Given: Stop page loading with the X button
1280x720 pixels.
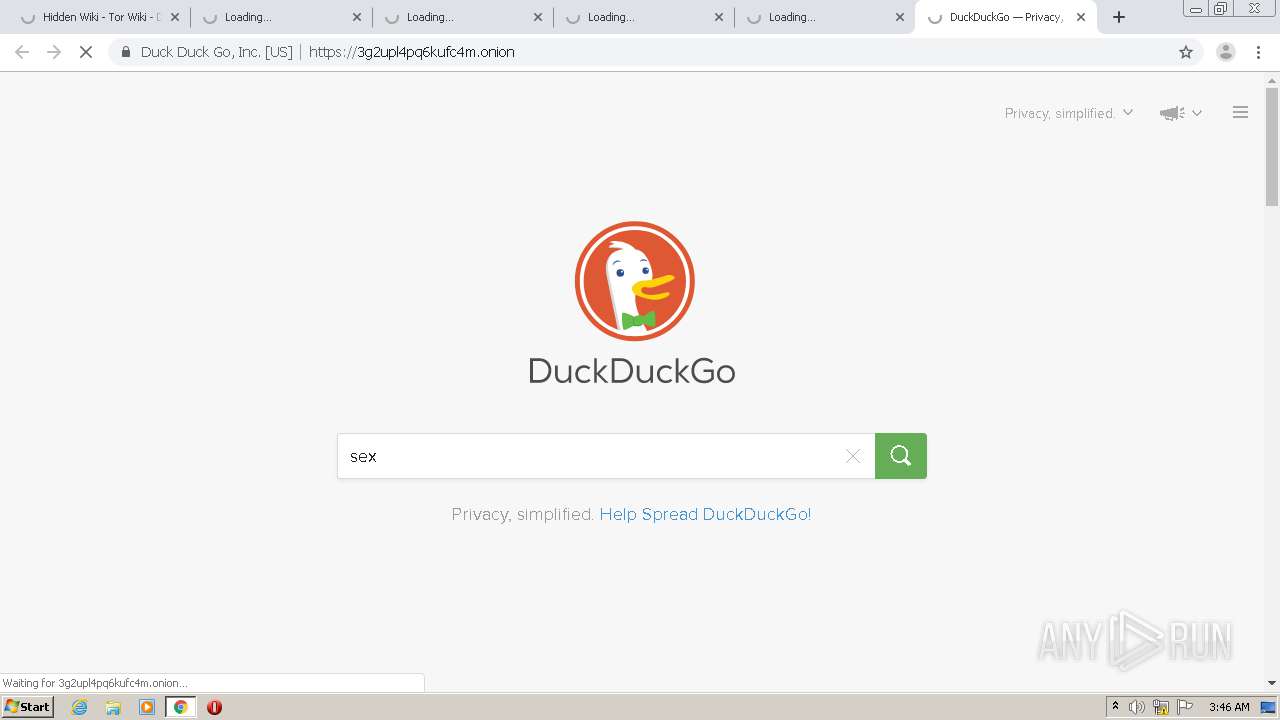Looking at the screenshot, I should pos(86,52).
